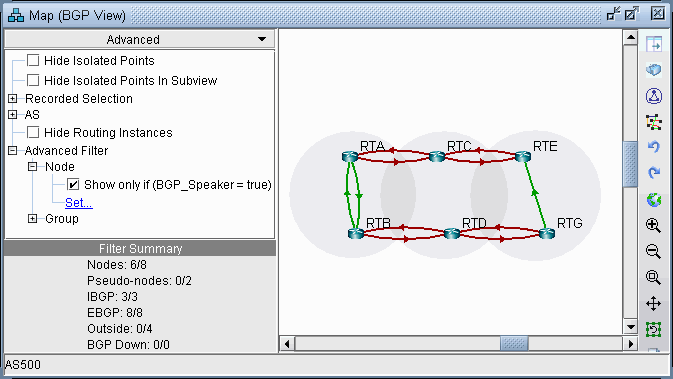Click the green link between RTE and RTG

[535, 194]
